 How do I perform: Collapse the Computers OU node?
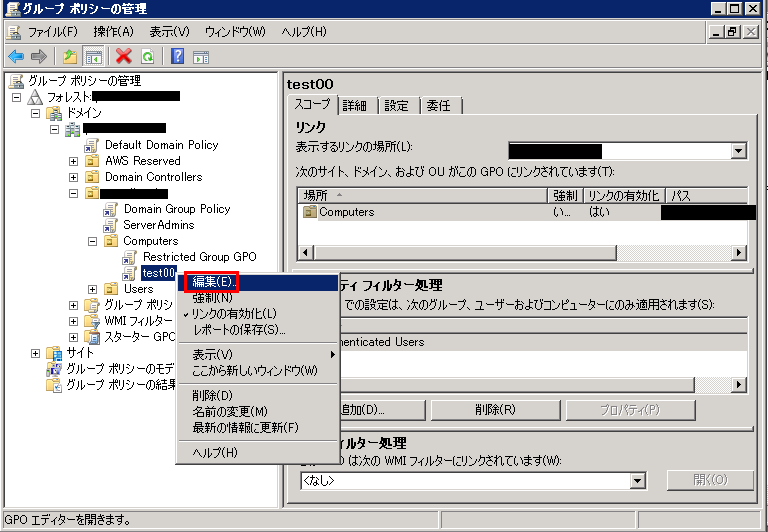click(x=92, y=241)
